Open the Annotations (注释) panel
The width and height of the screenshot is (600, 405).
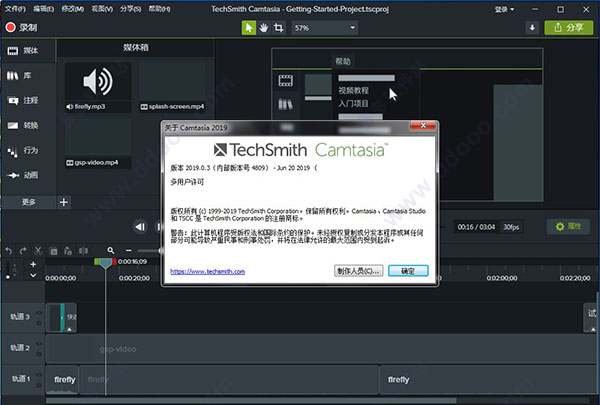coord(23,100)
